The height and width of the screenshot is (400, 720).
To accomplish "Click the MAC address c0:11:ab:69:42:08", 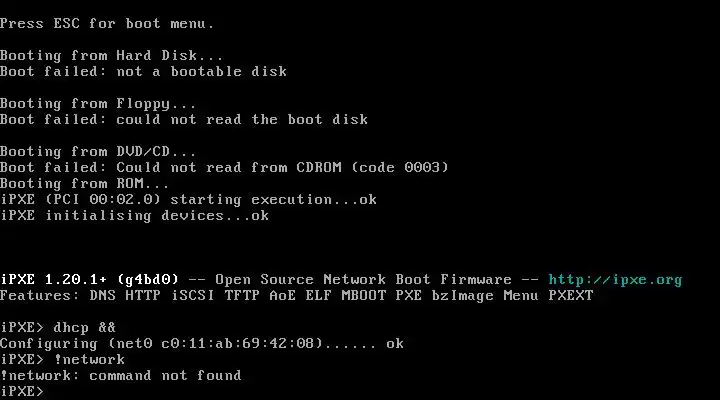I will [x=242, y=344].
